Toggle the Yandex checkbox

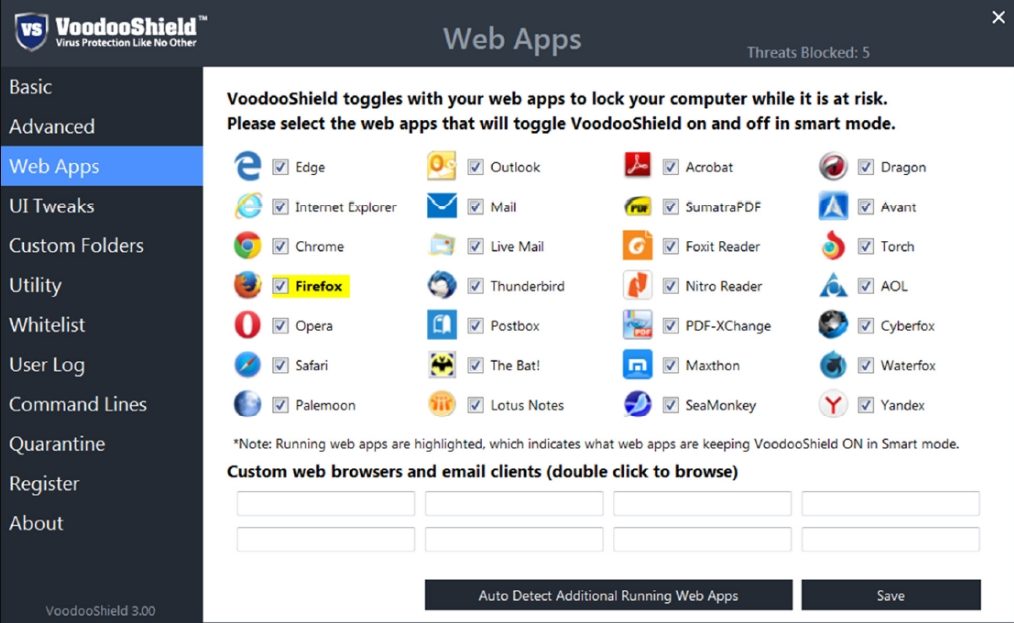(x=866, y=405)
